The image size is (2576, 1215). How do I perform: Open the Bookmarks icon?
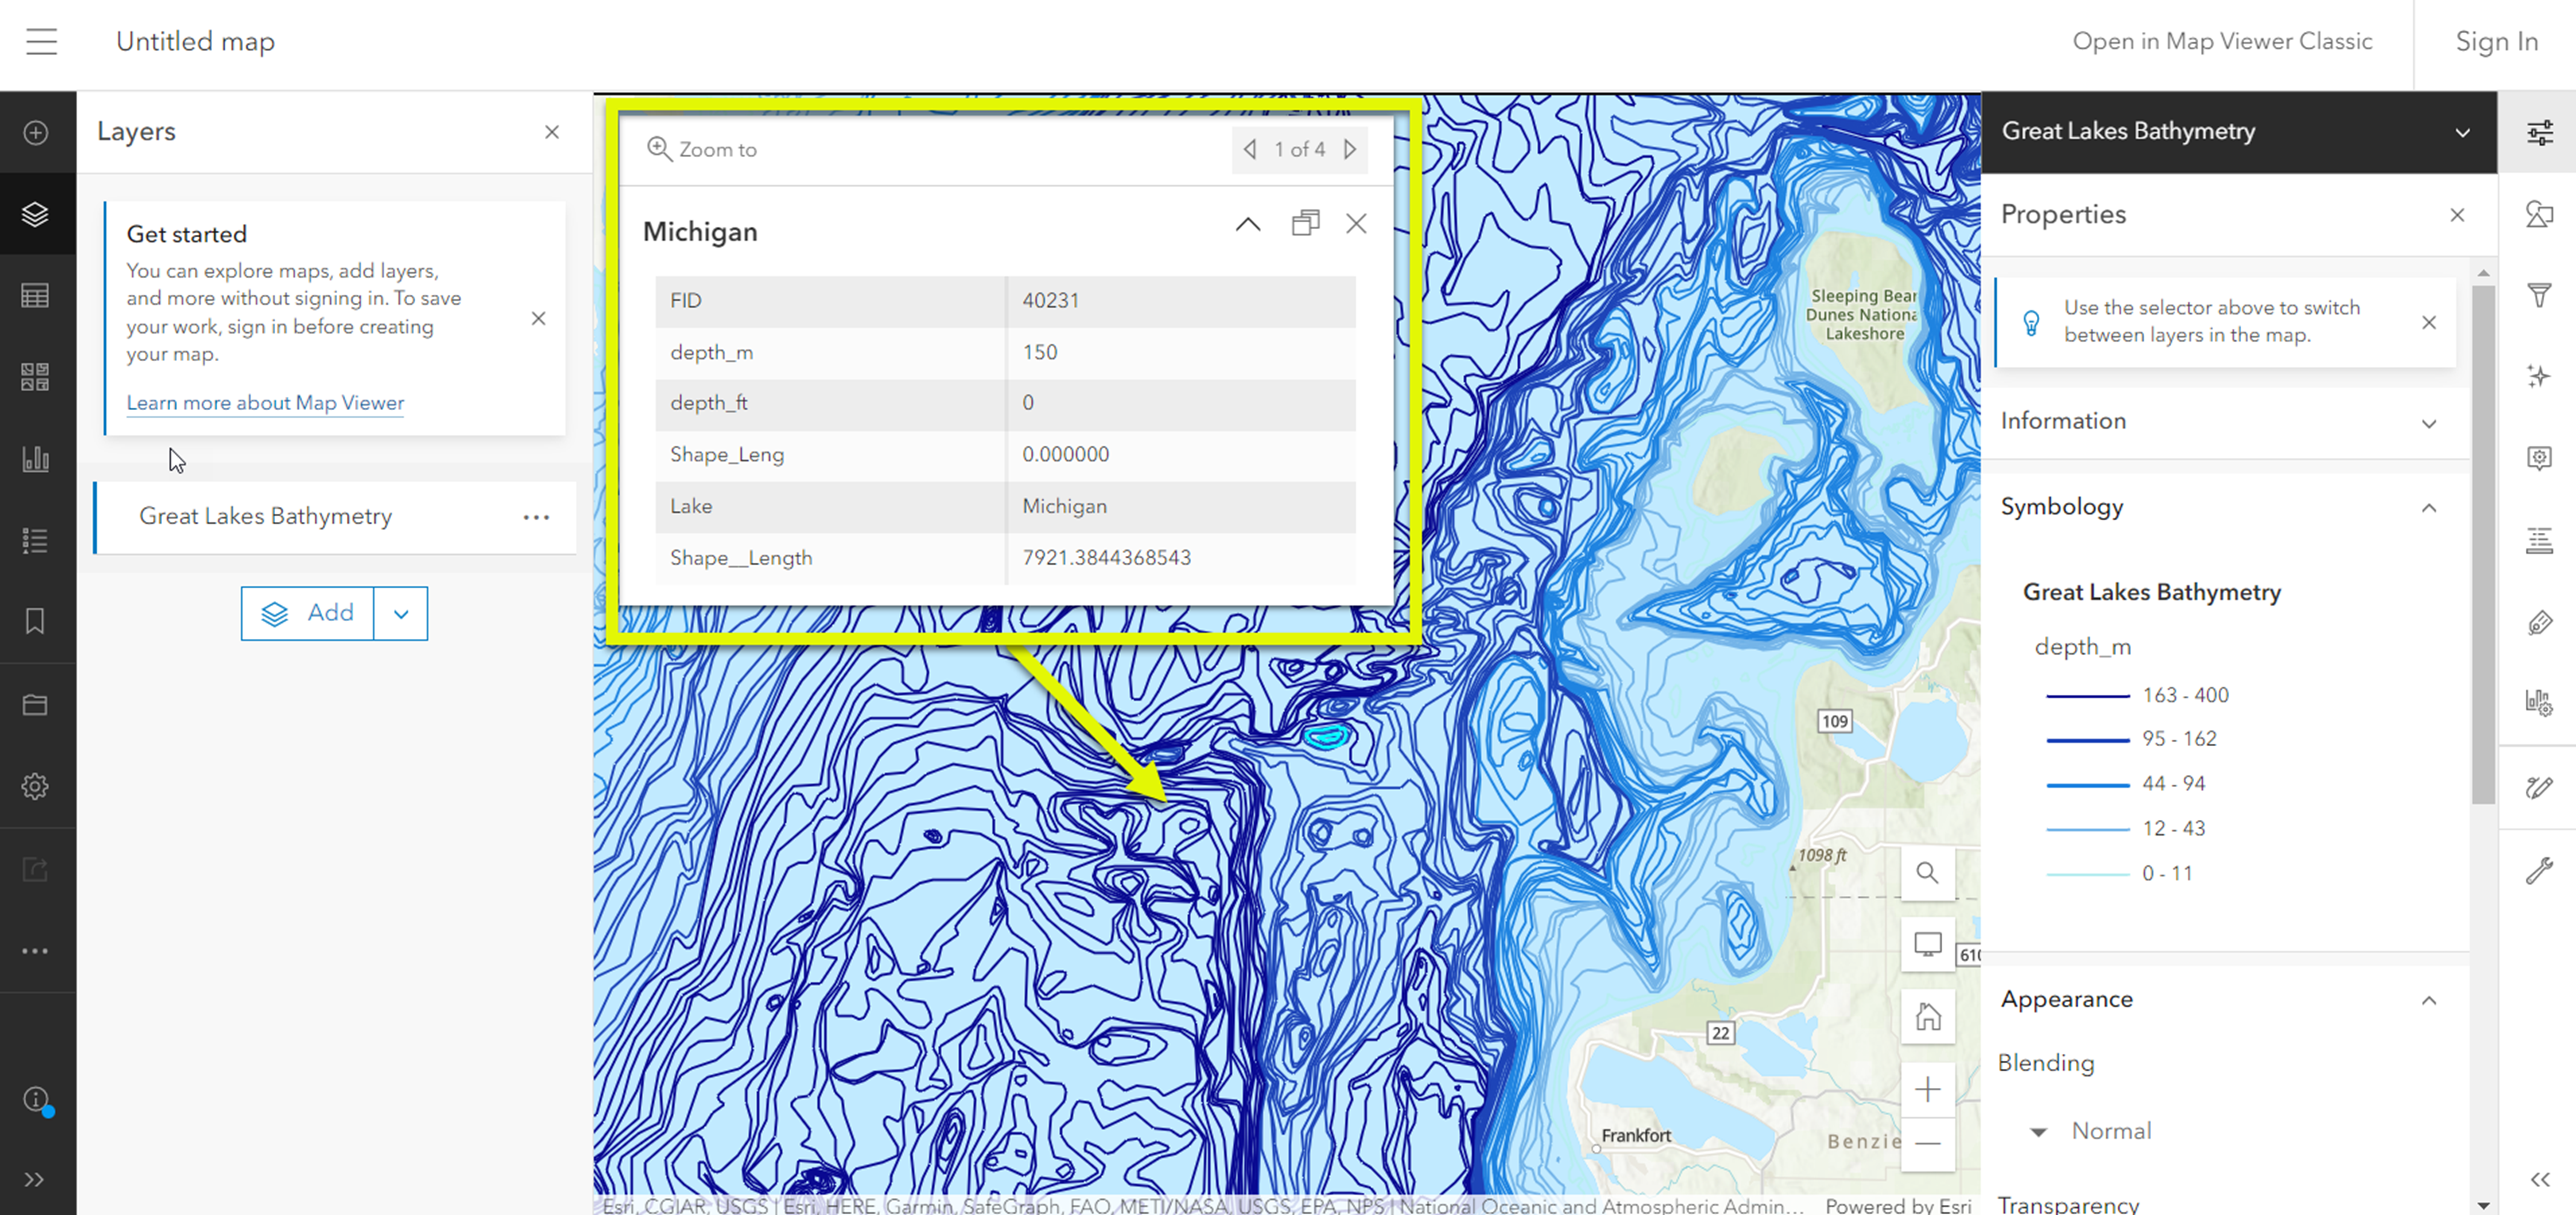point(36,622)
